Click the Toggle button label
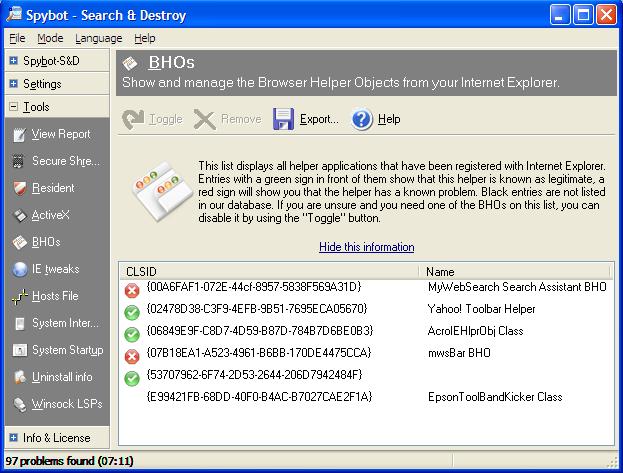Image resolution: width=623 pixels, height=473 pixels. click(x=166, y=119)
